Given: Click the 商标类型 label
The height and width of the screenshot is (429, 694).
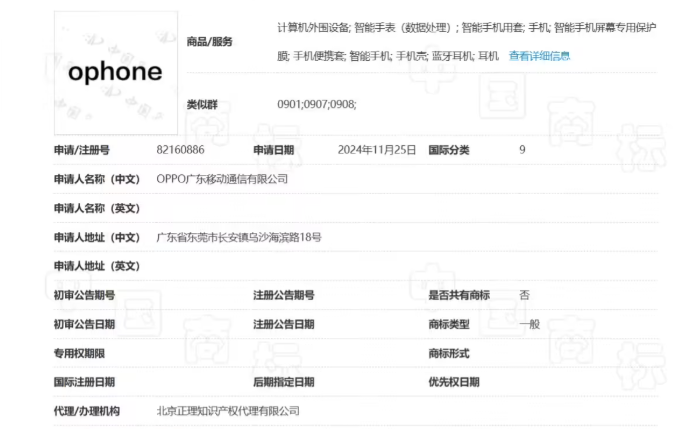Looking at the screenshot, I should pyautogui.click(x=449, y=324).
